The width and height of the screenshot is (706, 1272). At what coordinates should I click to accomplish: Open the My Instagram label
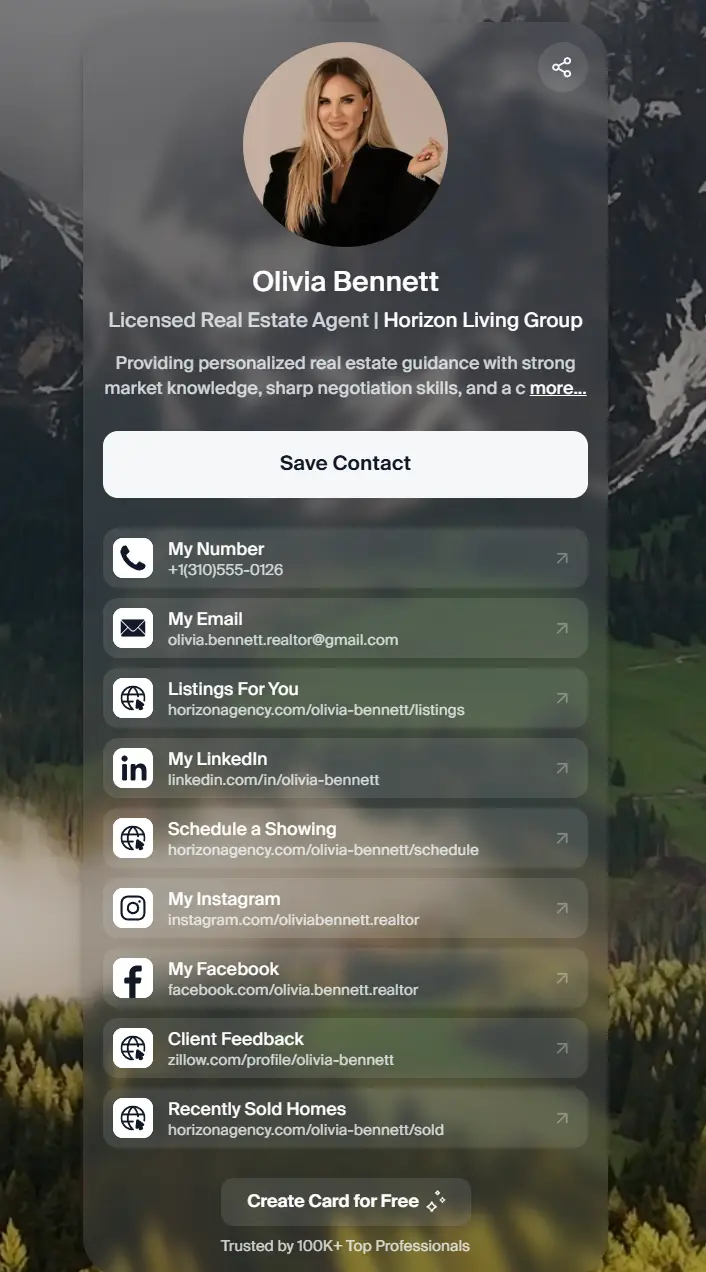tap(224, 899)
